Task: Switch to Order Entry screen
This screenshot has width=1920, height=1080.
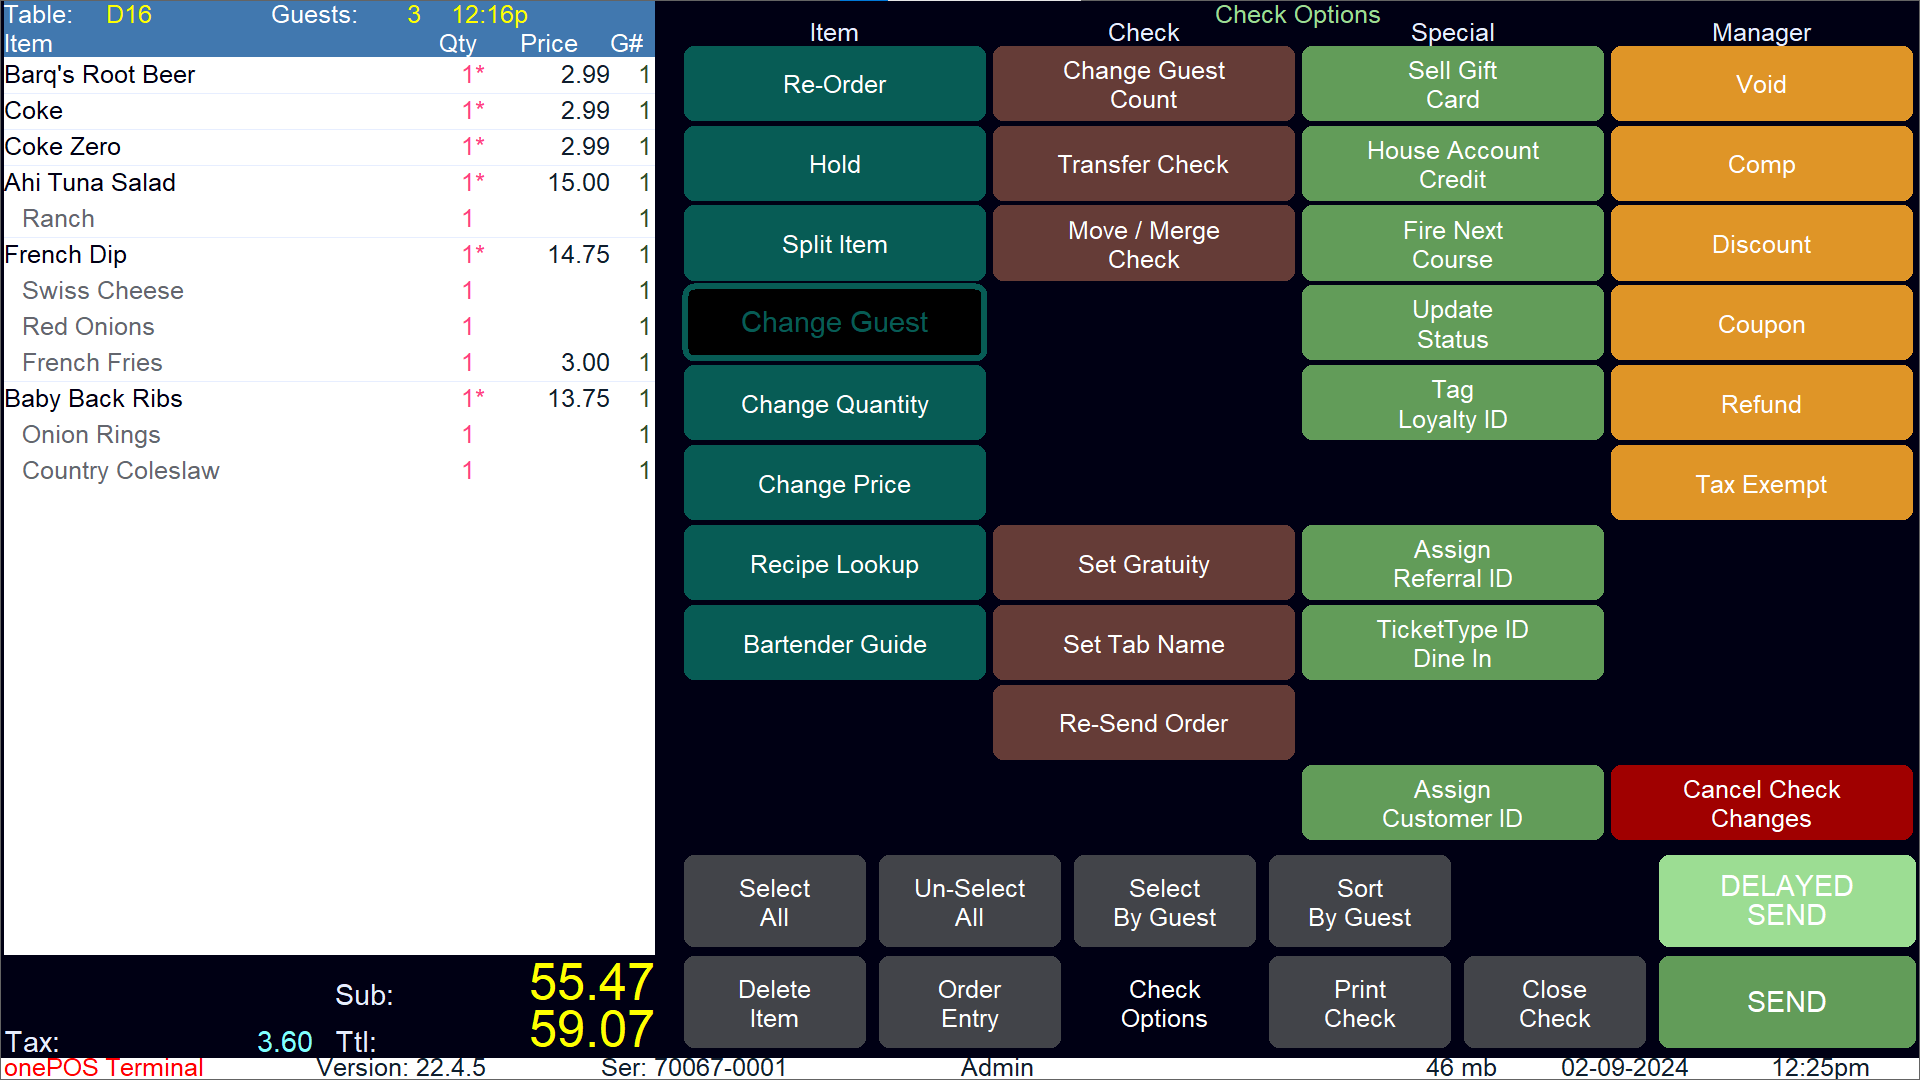Action: point(969,1003)
